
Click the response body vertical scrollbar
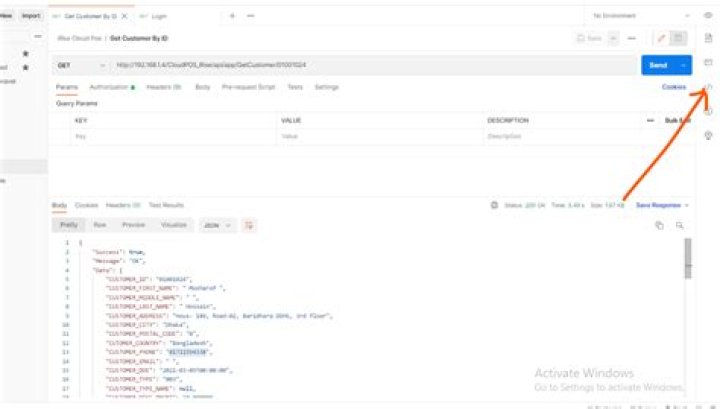click(688, 258)
